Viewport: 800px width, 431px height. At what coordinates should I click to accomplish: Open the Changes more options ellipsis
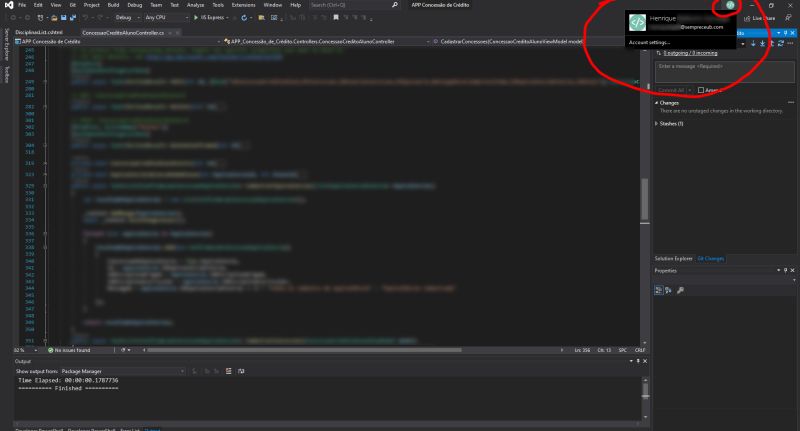[x=791, y=103]
